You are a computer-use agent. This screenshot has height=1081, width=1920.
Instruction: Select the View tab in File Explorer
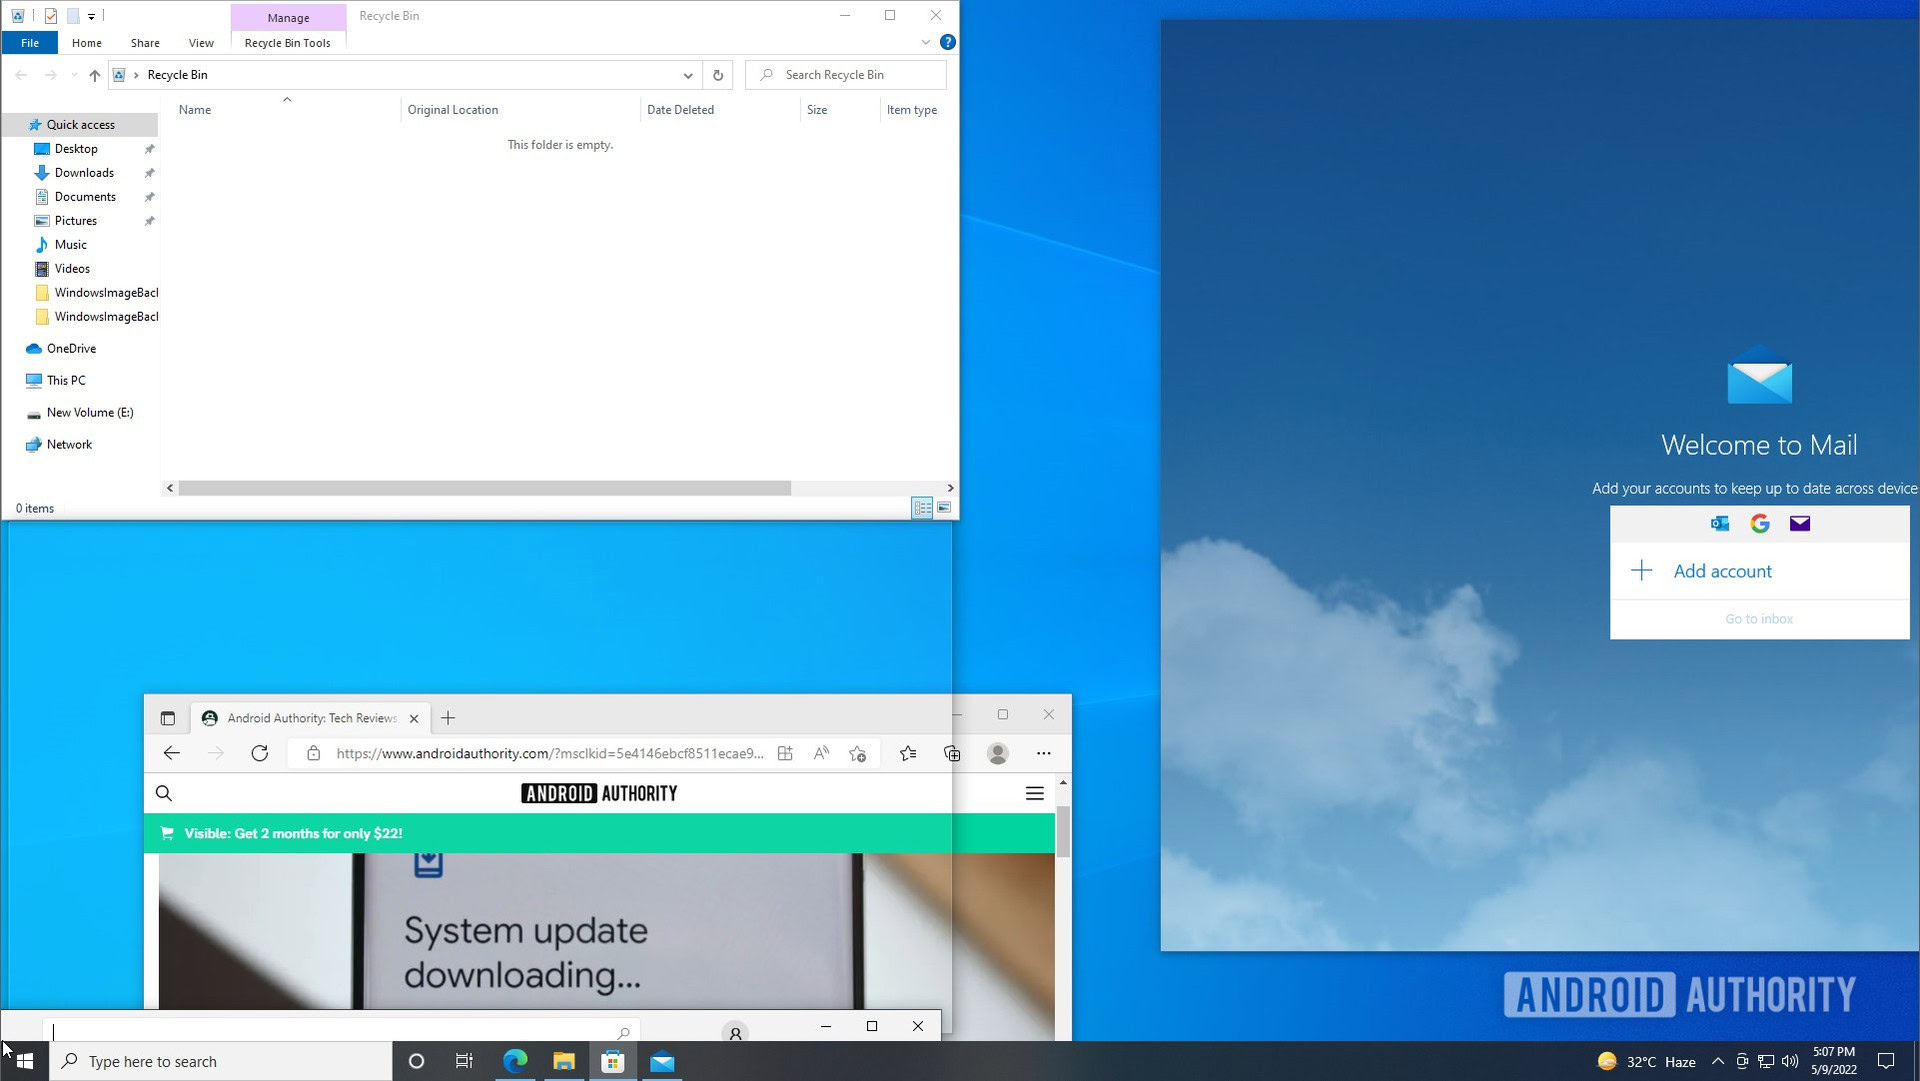click(200, 42)
